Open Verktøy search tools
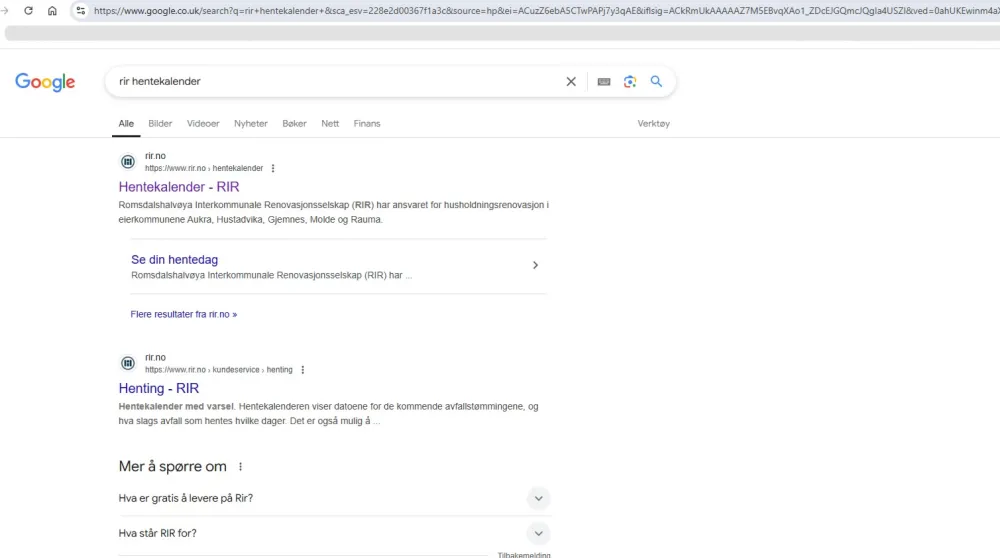This screenshot has height=558, width=1000. pos(653,124)
